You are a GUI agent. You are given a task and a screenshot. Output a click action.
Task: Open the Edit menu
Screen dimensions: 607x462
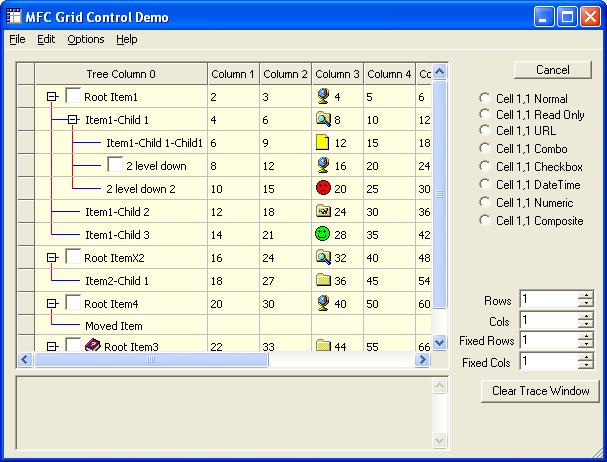[46, 39]
